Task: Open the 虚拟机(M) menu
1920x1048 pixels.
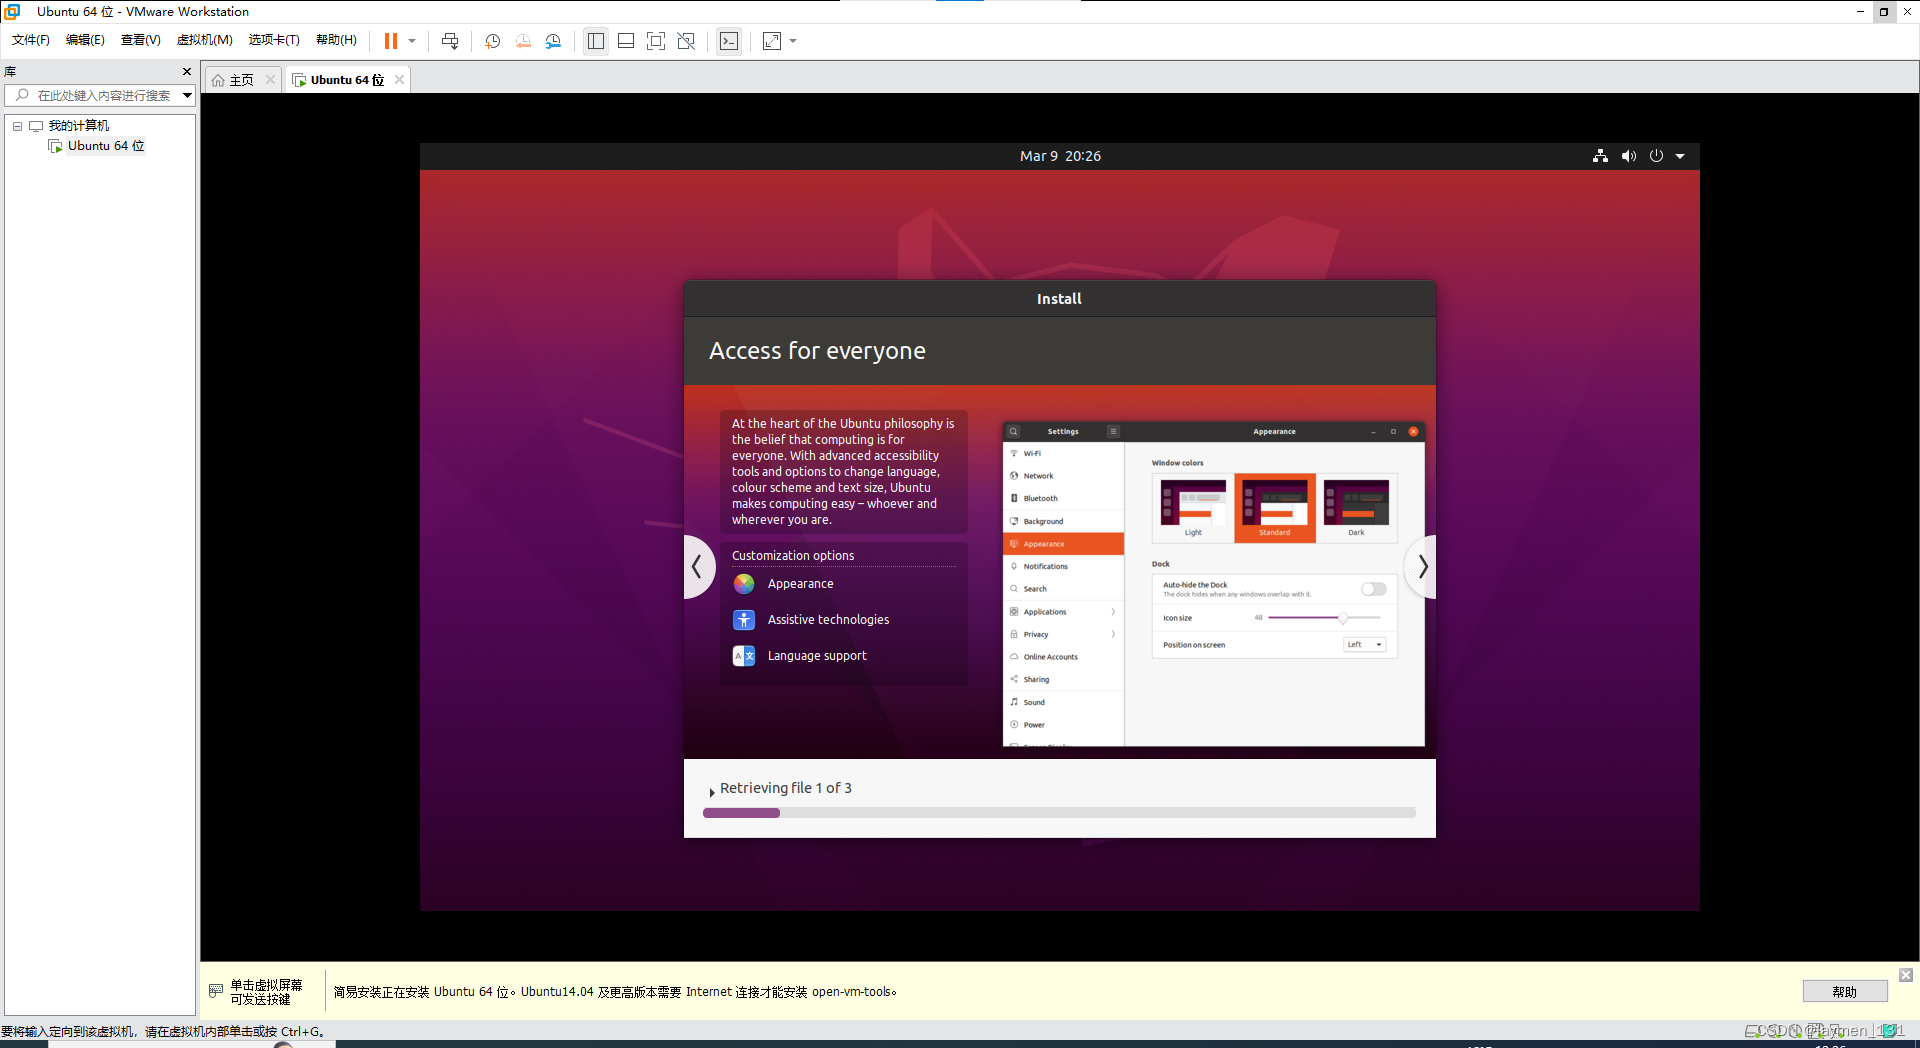Action: click(x=204, y=40)
